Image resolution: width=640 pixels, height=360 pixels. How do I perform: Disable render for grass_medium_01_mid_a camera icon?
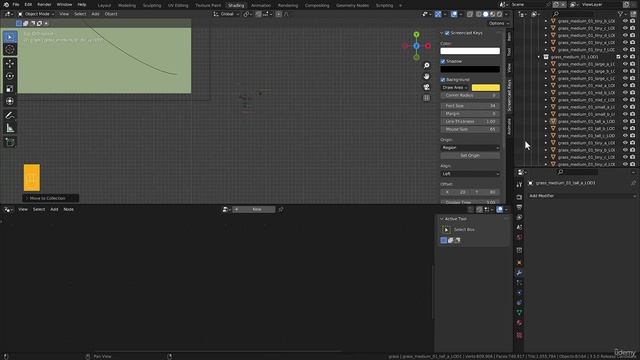coord(632,85)
